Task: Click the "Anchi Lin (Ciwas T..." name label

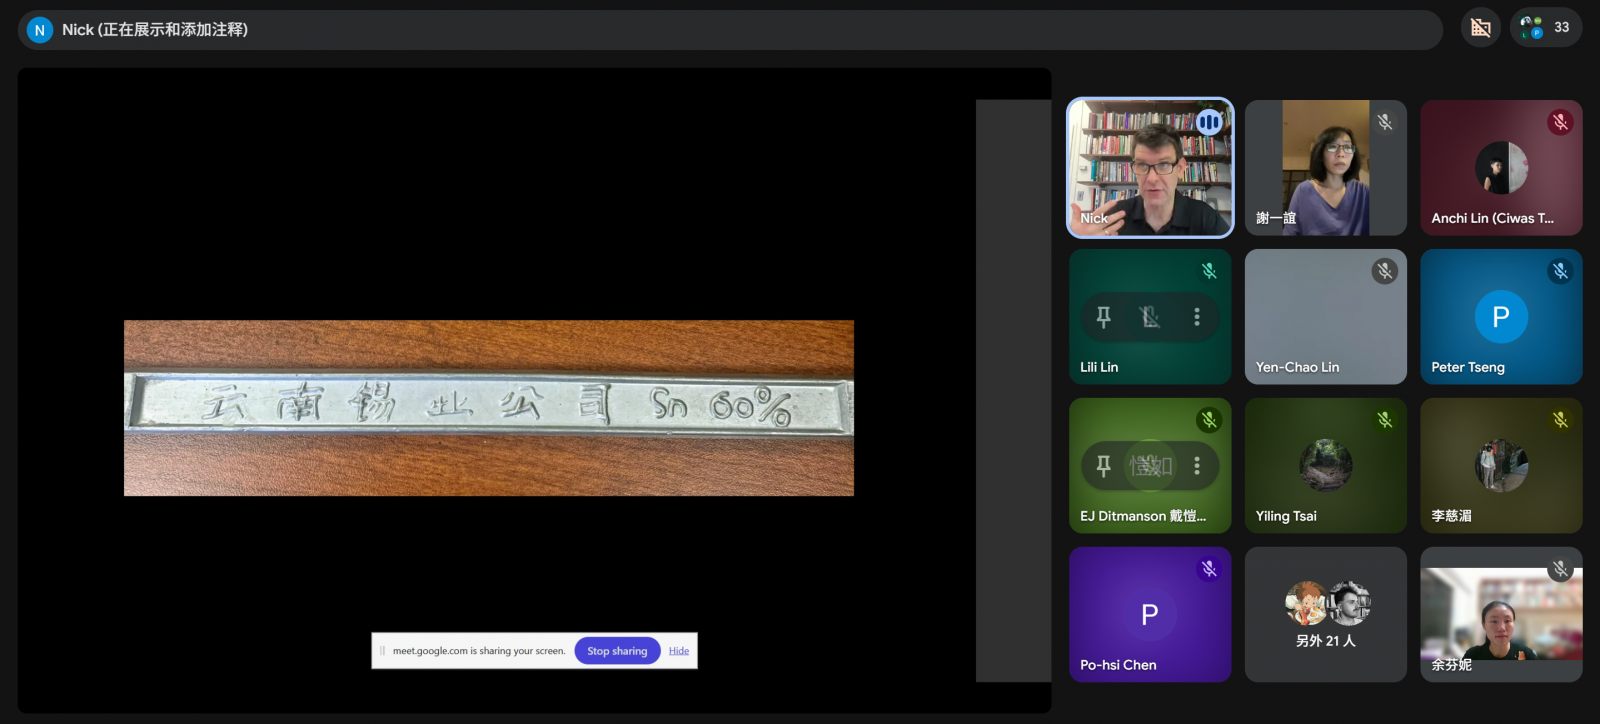Action: (1492, 218)
